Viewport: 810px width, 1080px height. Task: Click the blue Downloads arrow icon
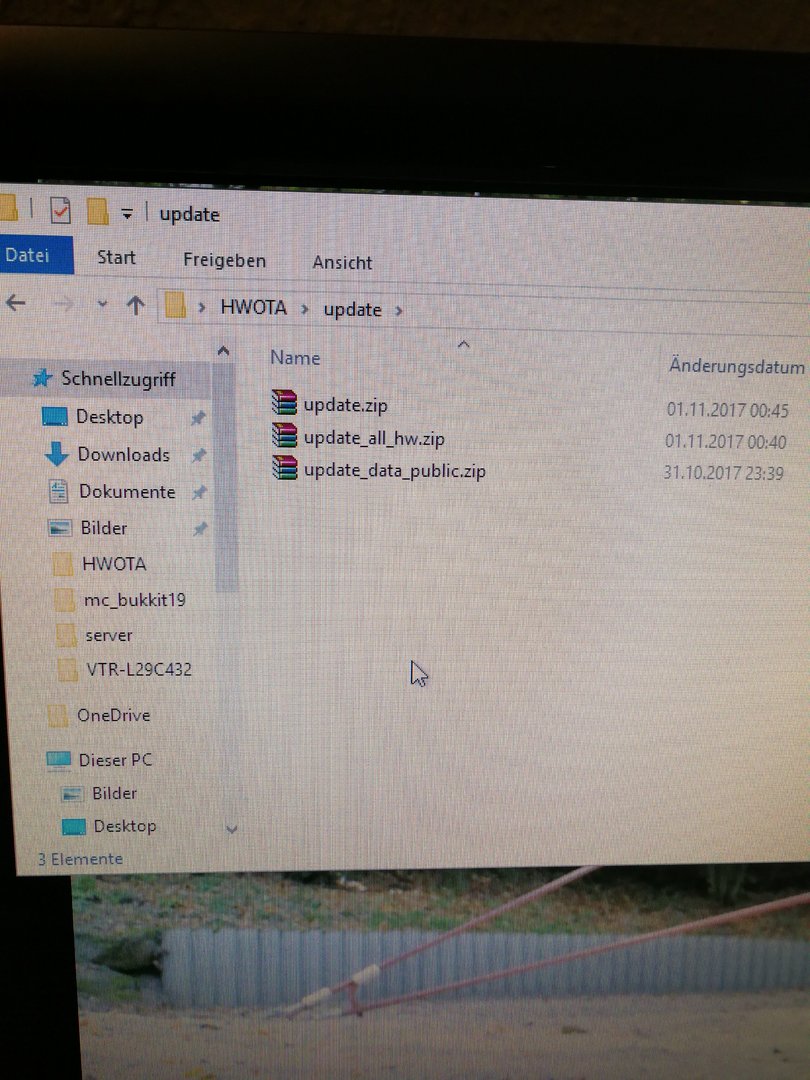click(56, 455)
